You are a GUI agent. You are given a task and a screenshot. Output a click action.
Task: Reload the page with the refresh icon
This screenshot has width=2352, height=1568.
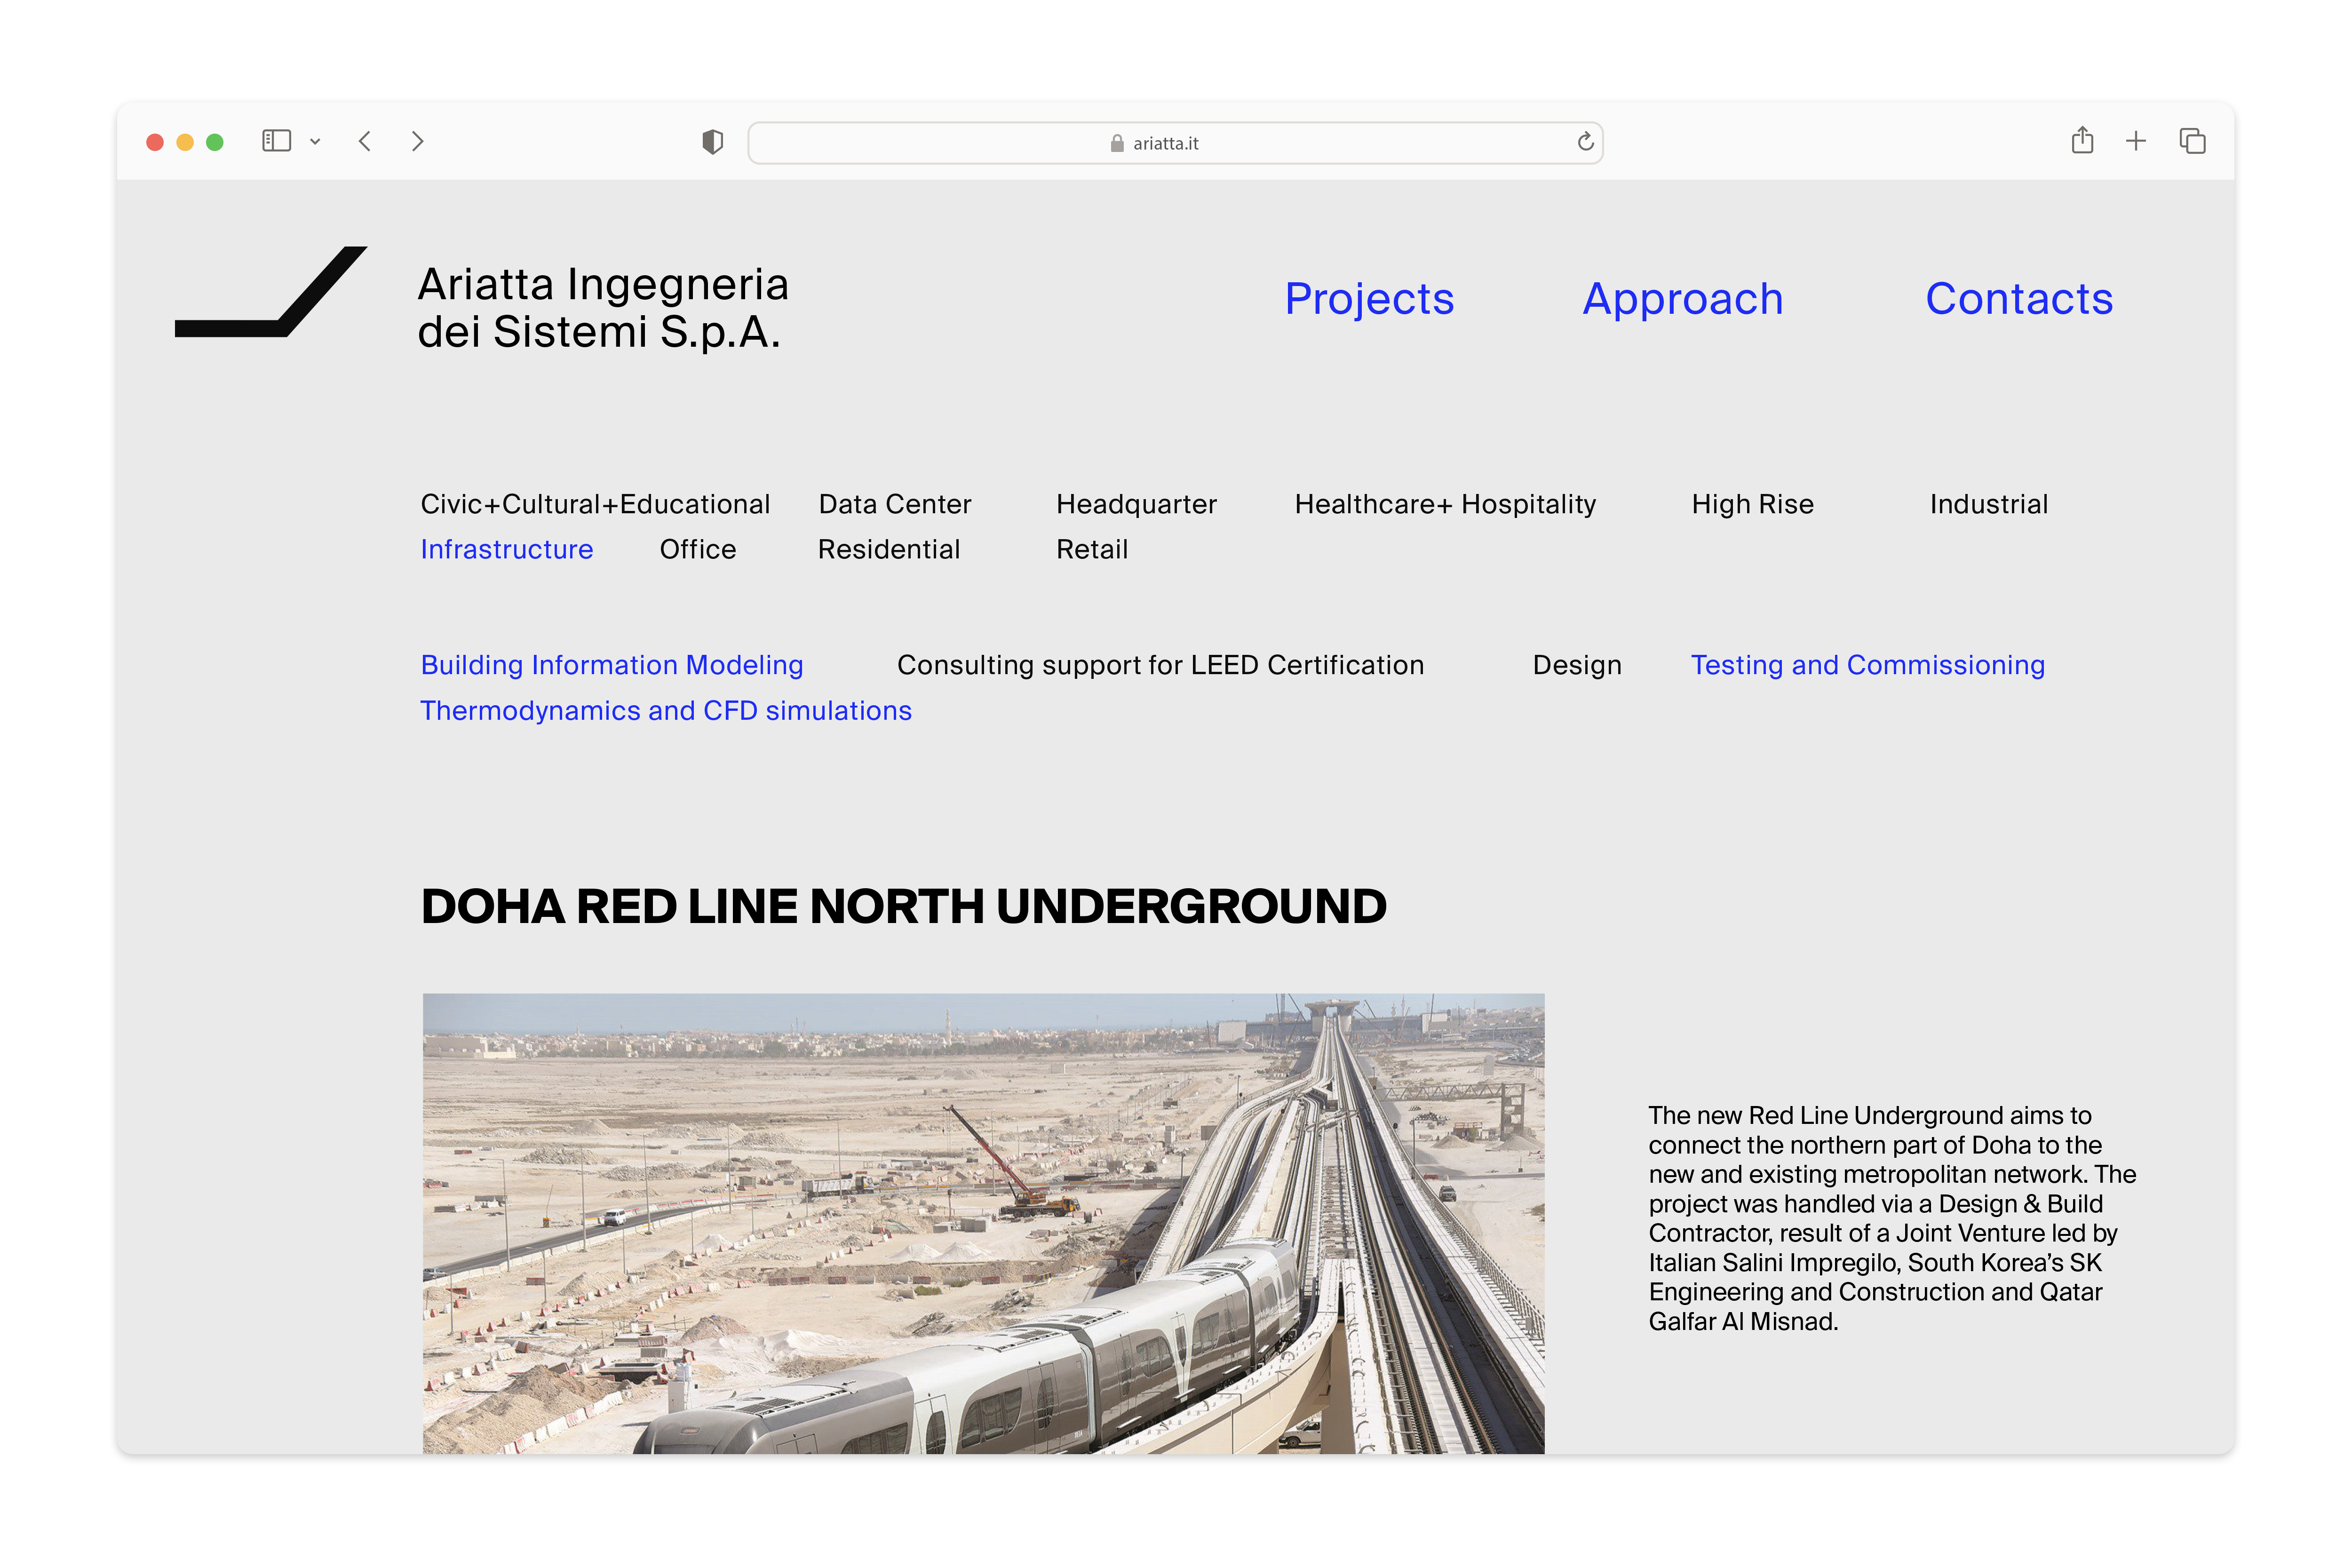click(1585, 142)
